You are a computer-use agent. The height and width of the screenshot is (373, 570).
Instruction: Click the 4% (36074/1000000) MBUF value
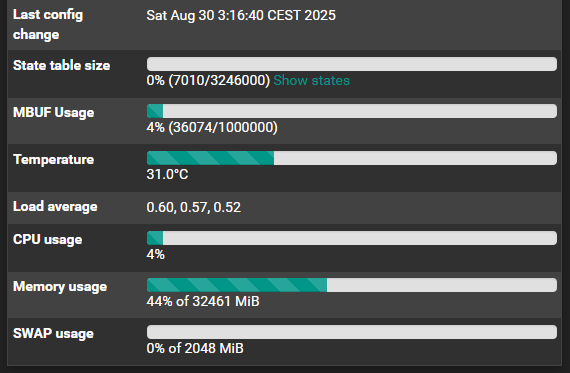212,128
